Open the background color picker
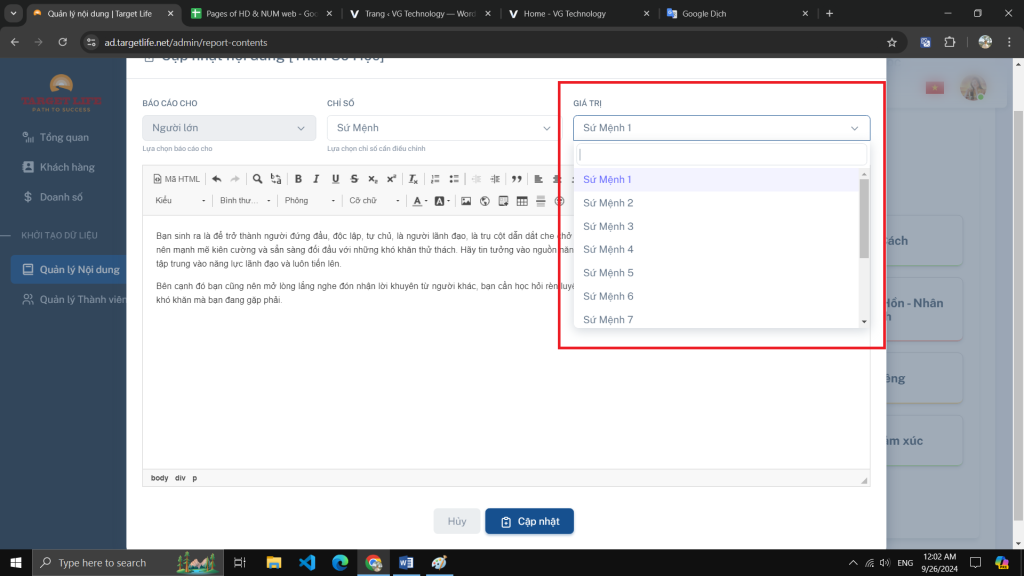Image resolution: width=1024 pixels, height=576 pixels. point(442,201)
